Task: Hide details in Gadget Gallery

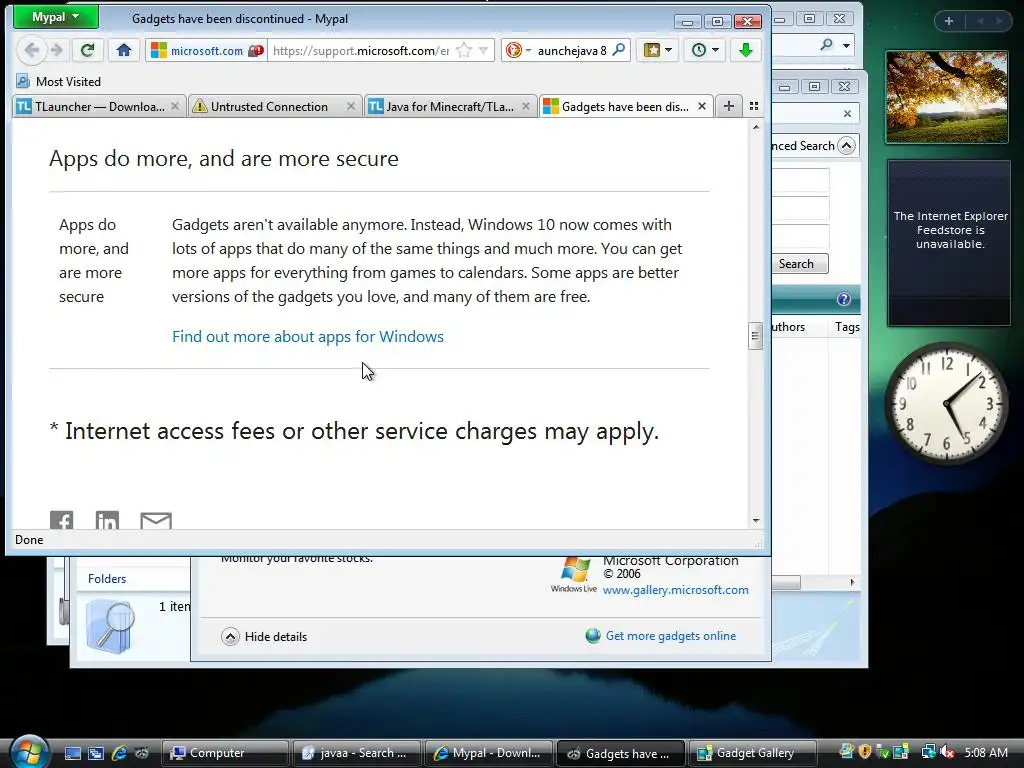Action: (x=264, y=637)
